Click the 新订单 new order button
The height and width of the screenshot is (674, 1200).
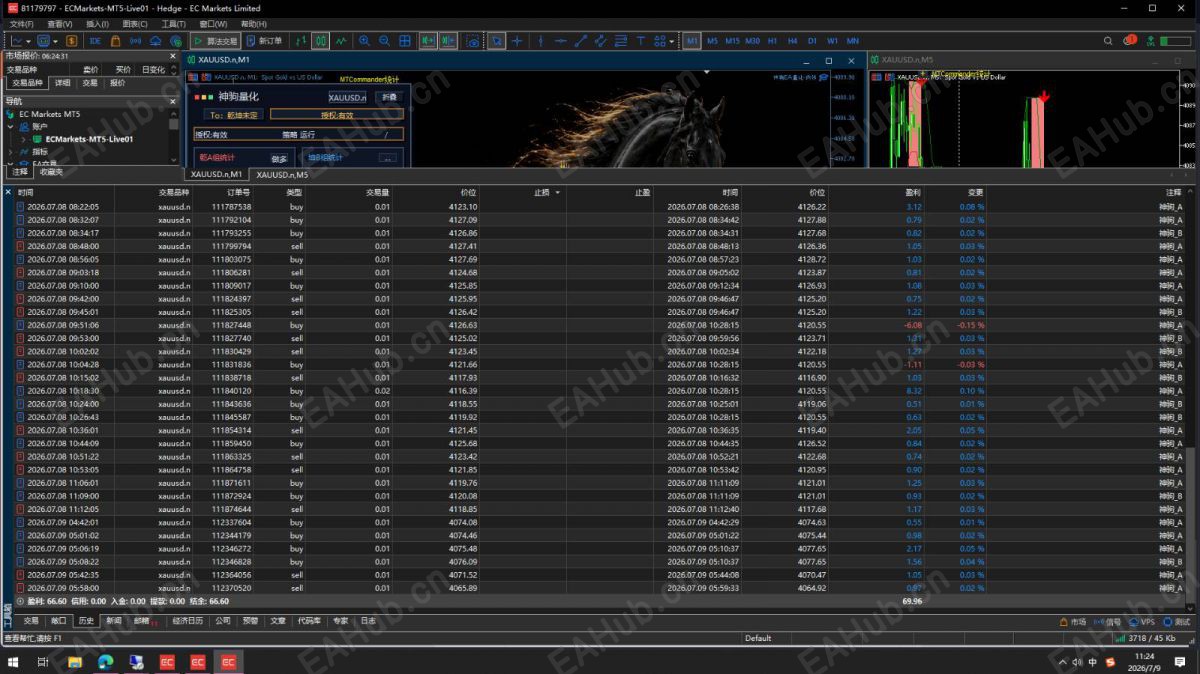coord(264,41)
